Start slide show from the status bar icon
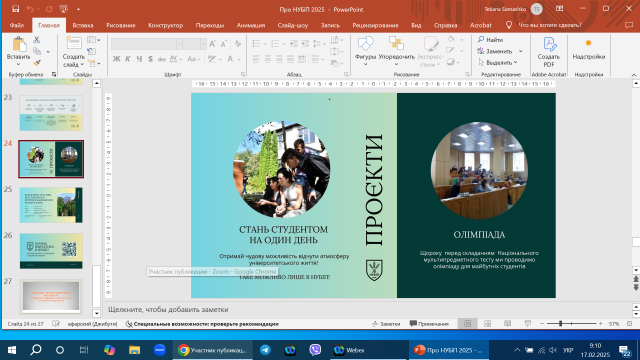Image resolution: width=640 pixels, height=360 pixels. [x=528, y=324]
